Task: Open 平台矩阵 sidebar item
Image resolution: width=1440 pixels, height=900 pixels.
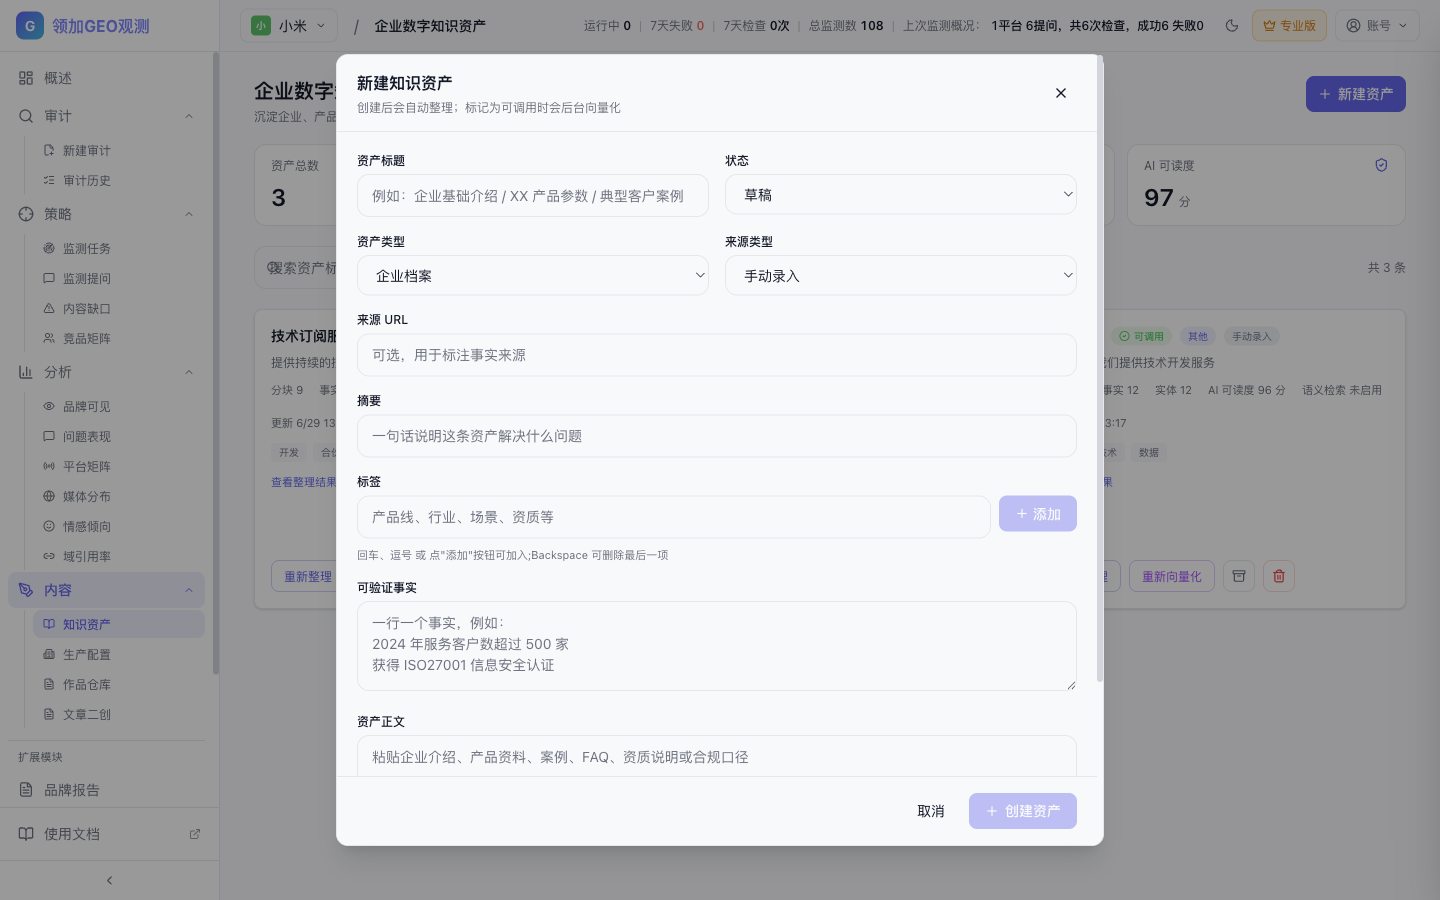Action: point(118,466)
